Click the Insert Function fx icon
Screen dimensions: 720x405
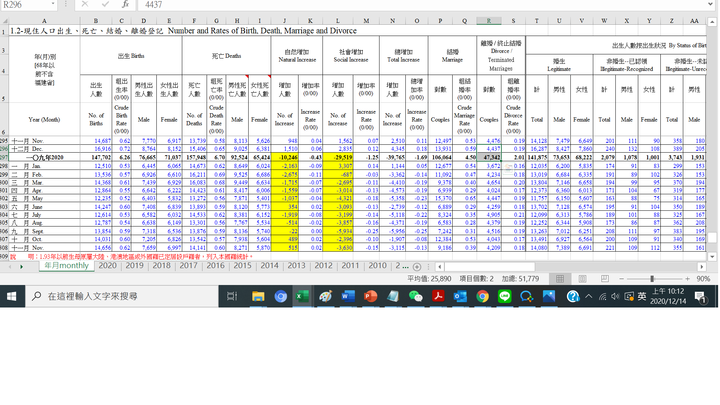point(125,5)
